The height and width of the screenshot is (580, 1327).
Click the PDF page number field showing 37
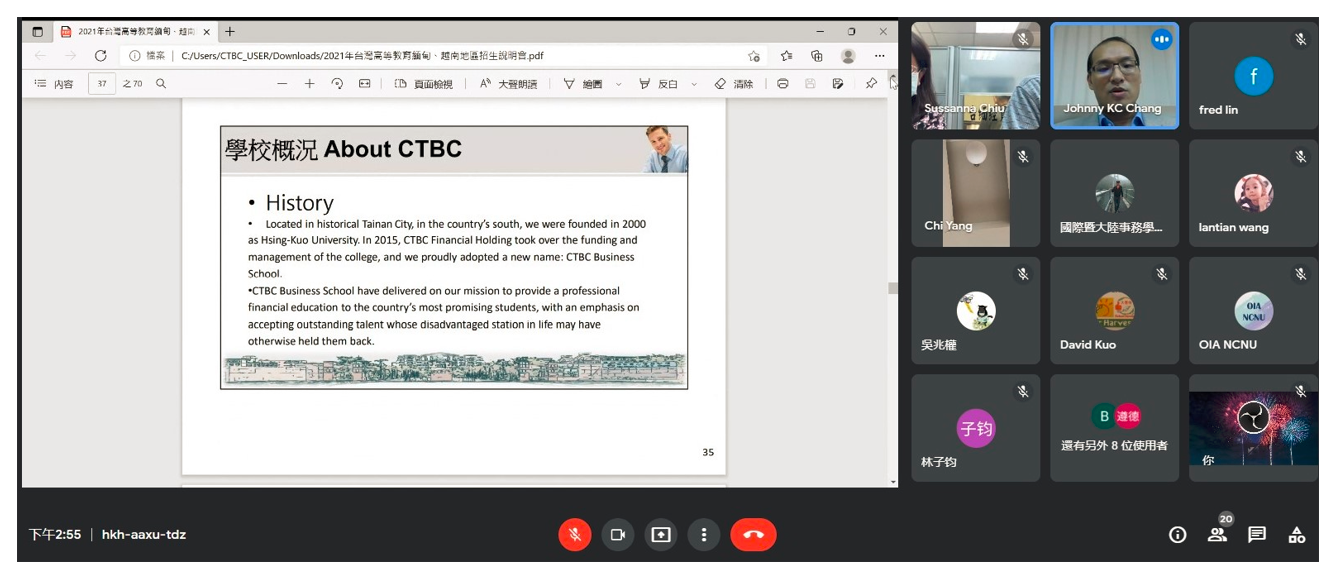point(102,84)
